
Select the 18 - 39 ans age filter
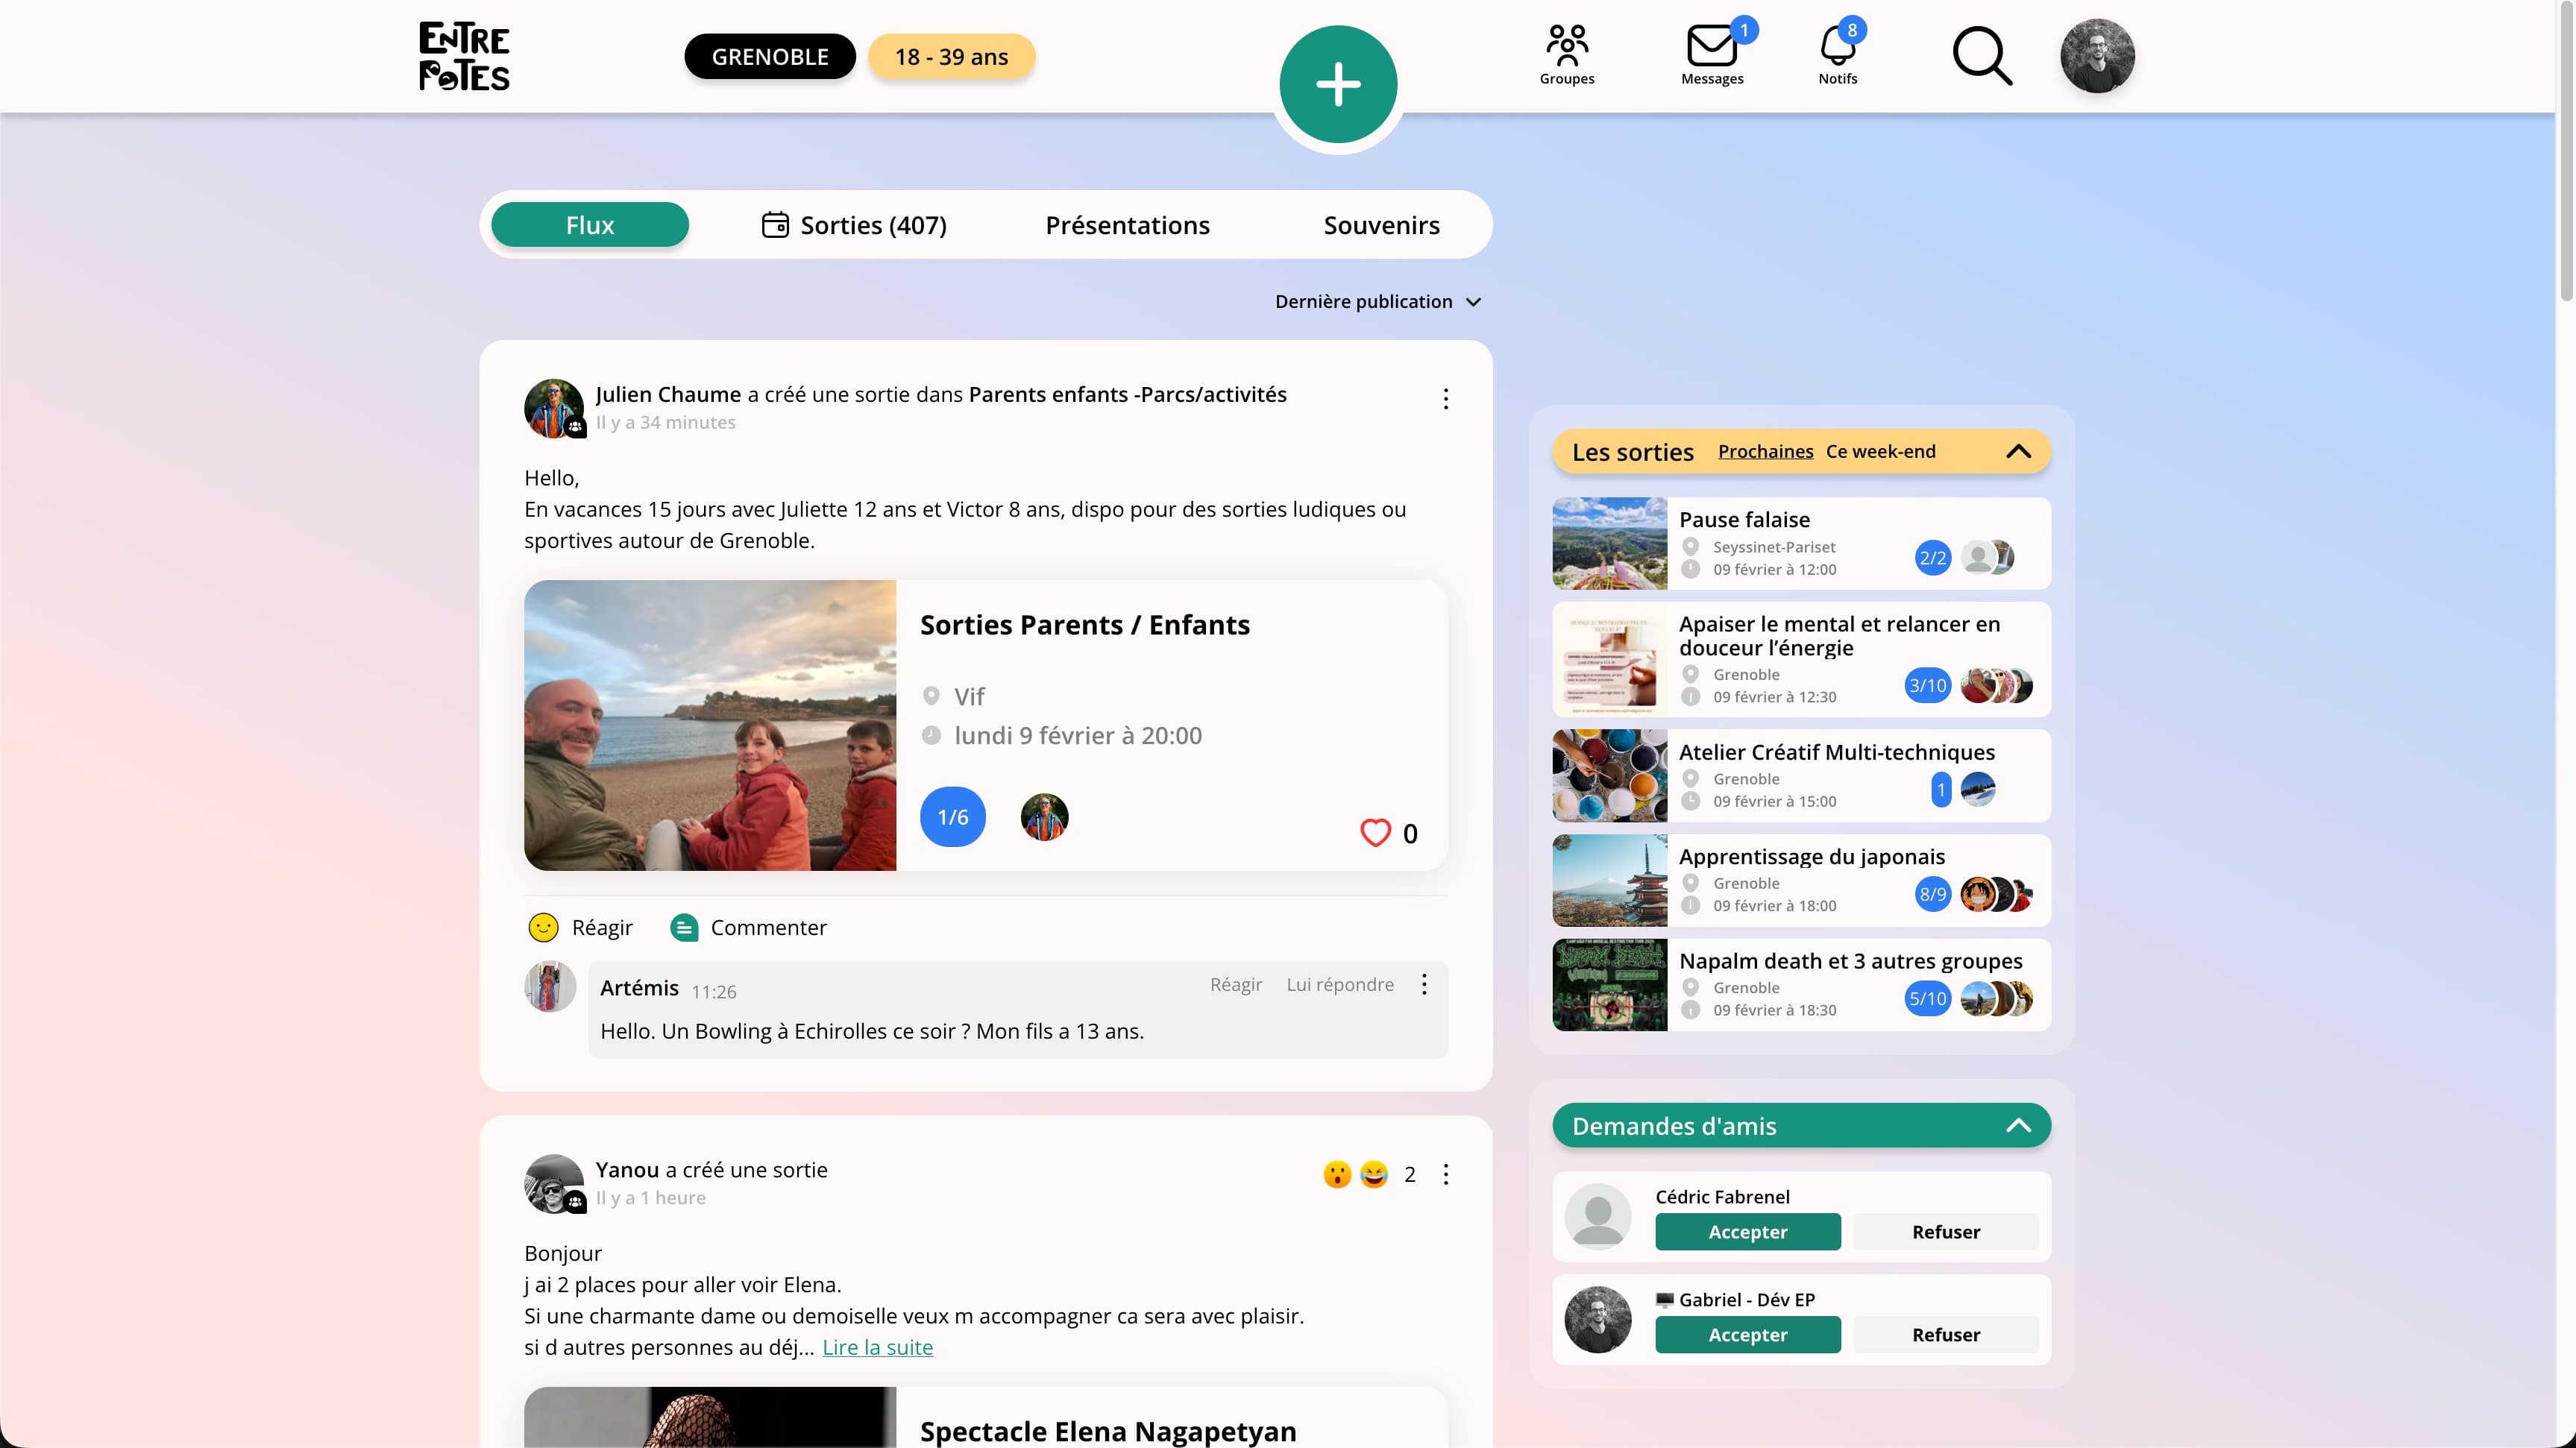click(x=951, y=57)
